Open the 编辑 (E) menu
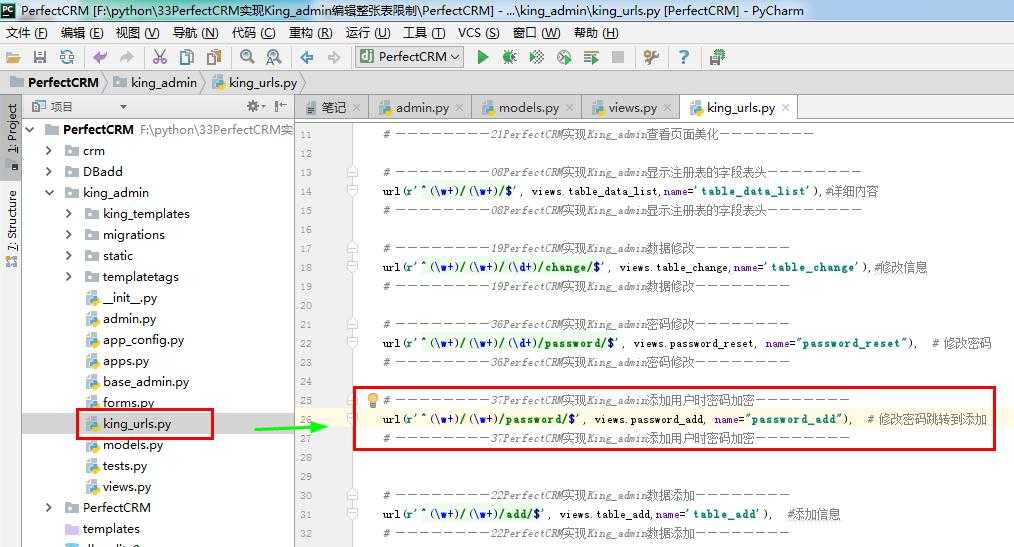The image size is (1014, 547). pos(81,32)
